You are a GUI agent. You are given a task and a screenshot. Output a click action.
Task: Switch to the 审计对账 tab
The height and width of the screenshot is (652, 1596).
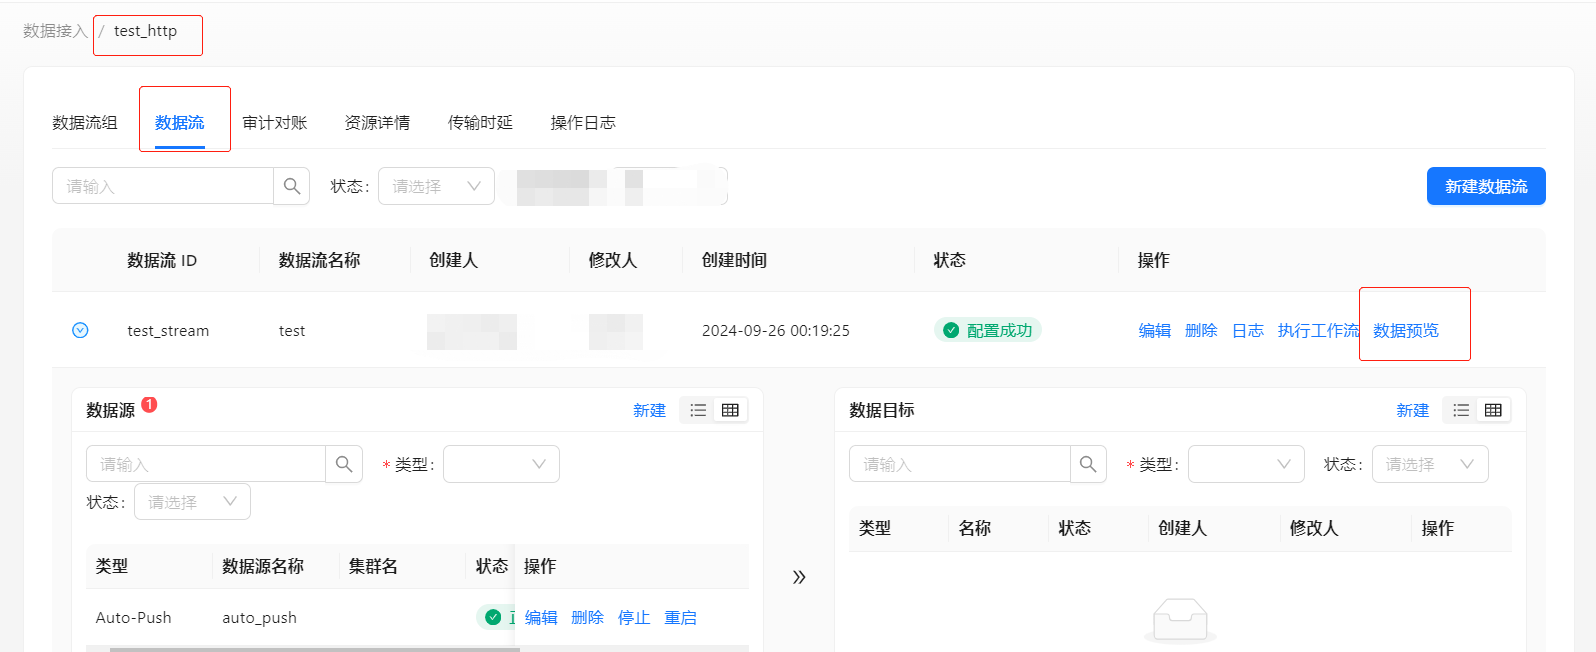tap(275, 122)
